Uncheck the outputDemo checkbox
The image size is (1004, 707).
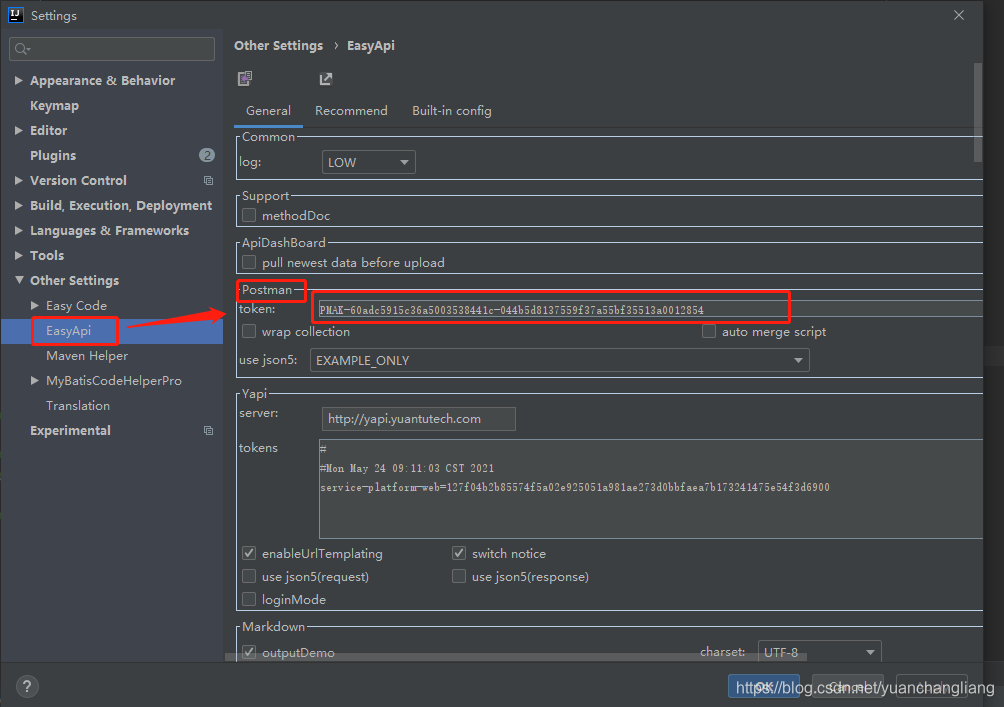click(249, 652)
